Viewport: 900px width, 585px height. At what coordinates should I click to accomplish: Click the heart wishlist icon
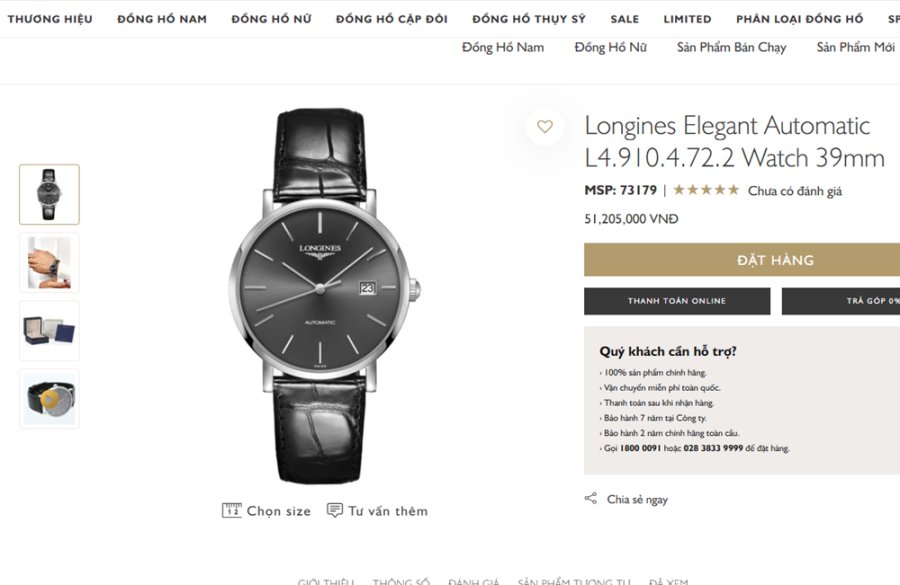[x=545, y=127]
